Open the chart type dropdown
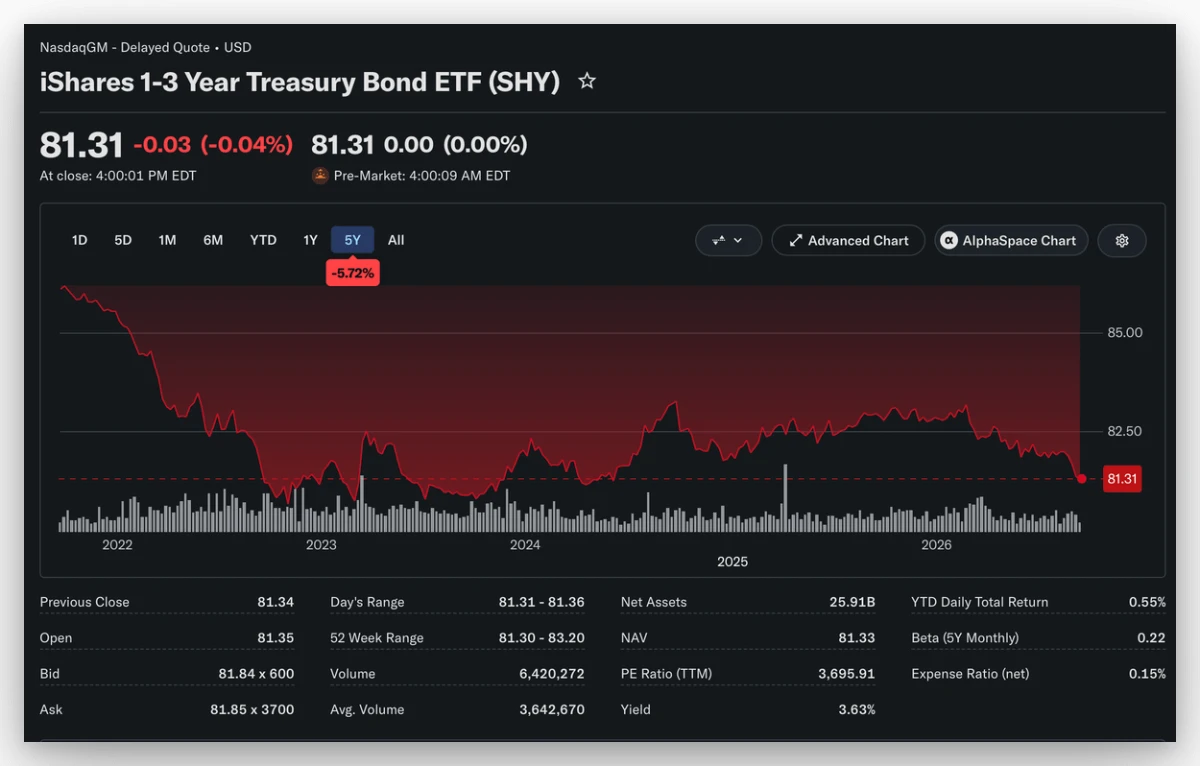The image size is (1200, 766). (729, 240)
